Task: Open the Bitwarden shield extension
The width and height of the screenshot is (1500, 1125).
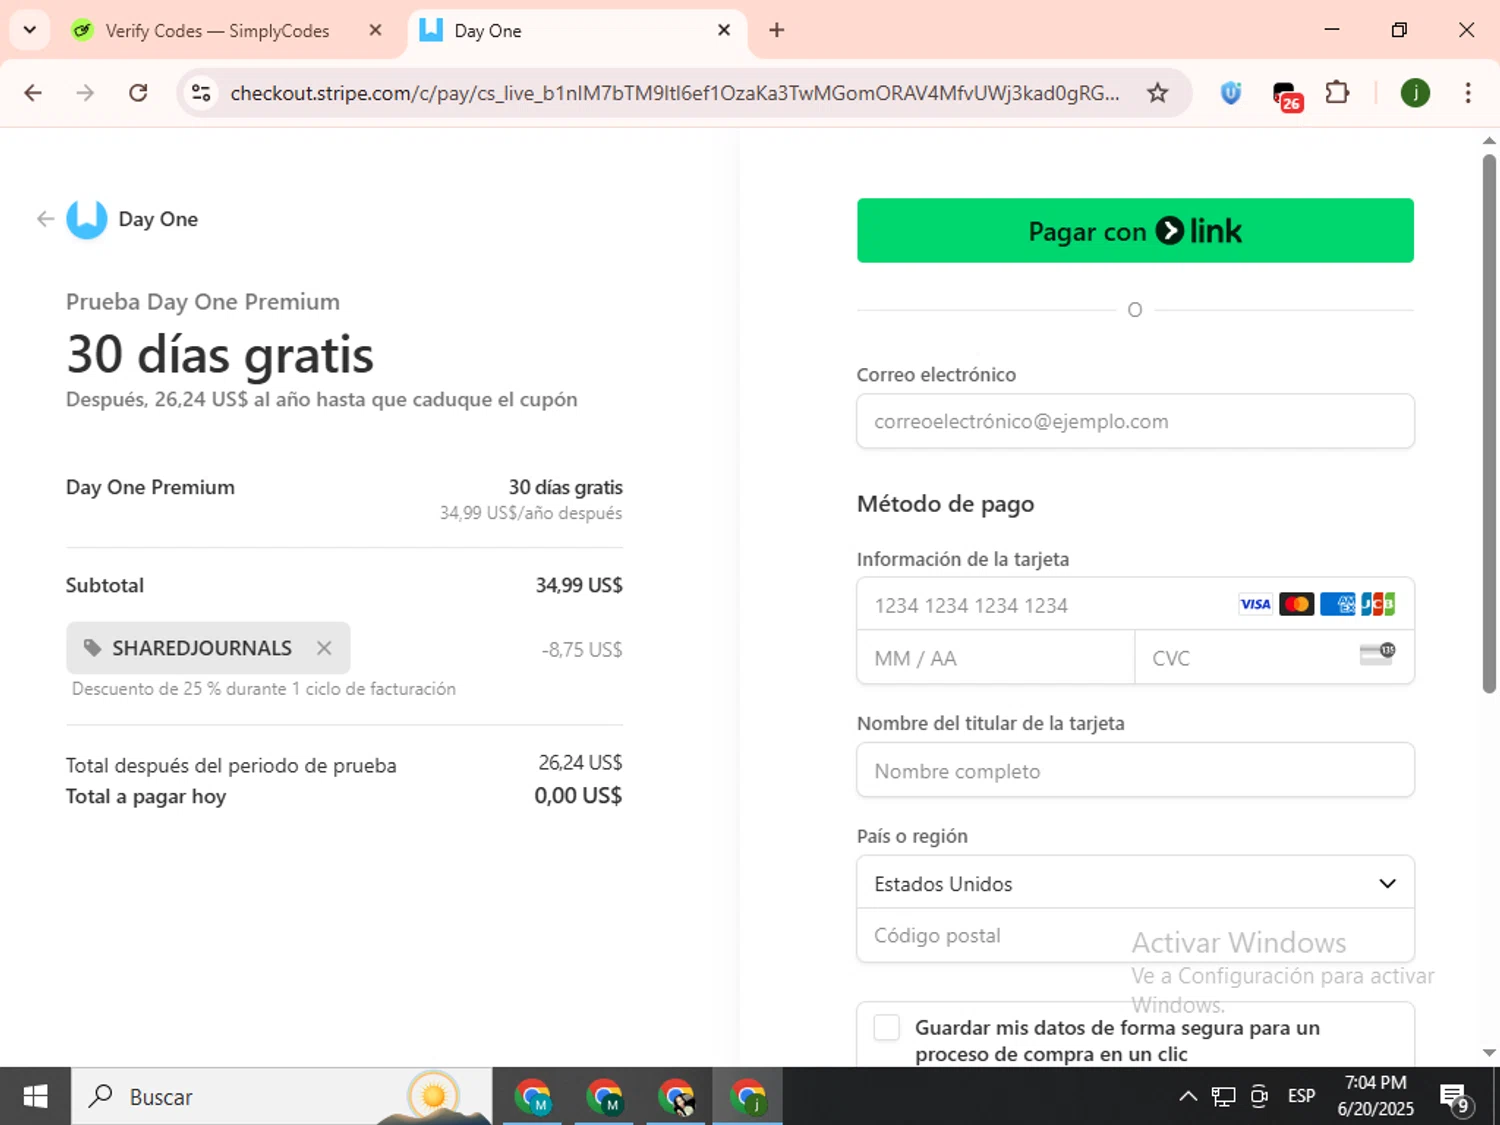Action: tap(1231, 93)
